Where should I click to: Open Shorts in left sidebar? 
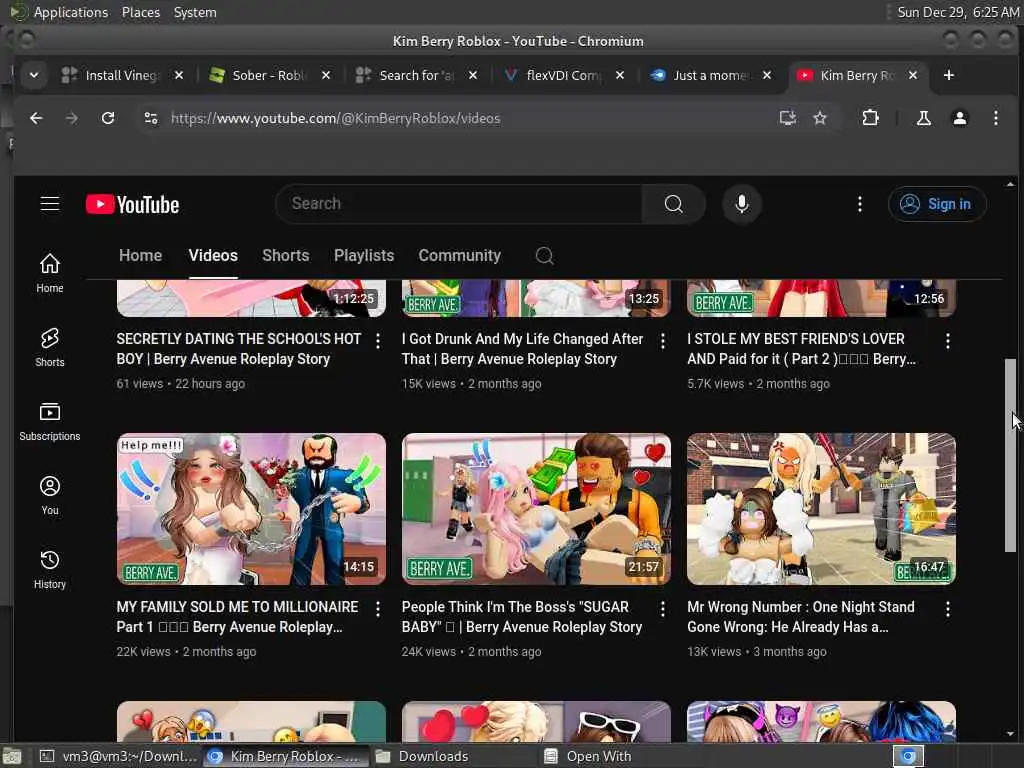pyautogui.click(x=50, y=347)
